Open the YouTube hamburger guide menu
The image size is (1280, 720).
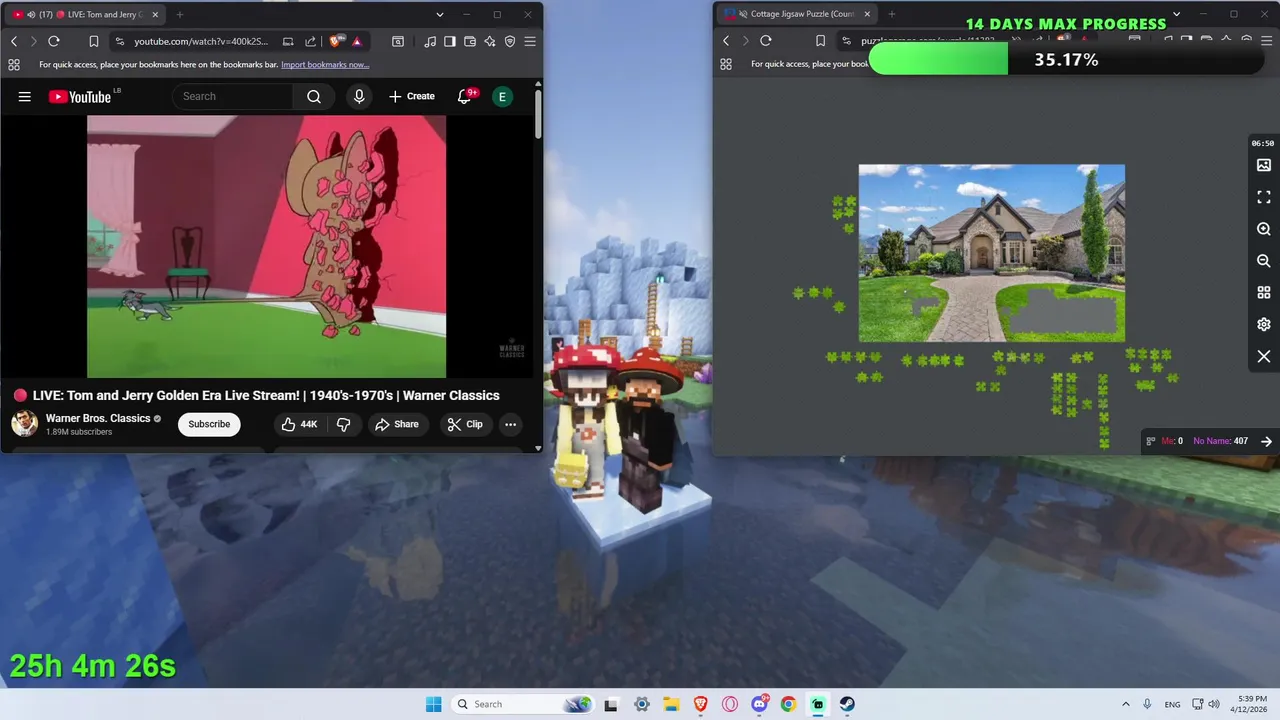[25, 97]
